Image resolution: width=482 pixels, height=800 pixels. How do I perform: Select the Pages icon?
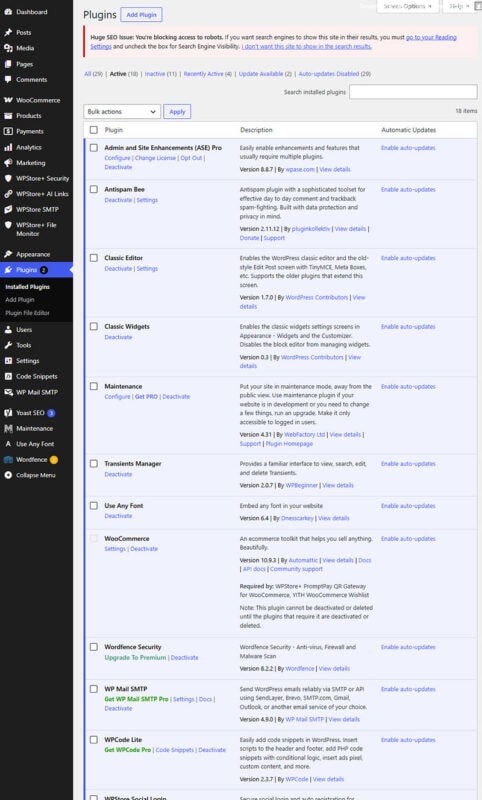8,64
